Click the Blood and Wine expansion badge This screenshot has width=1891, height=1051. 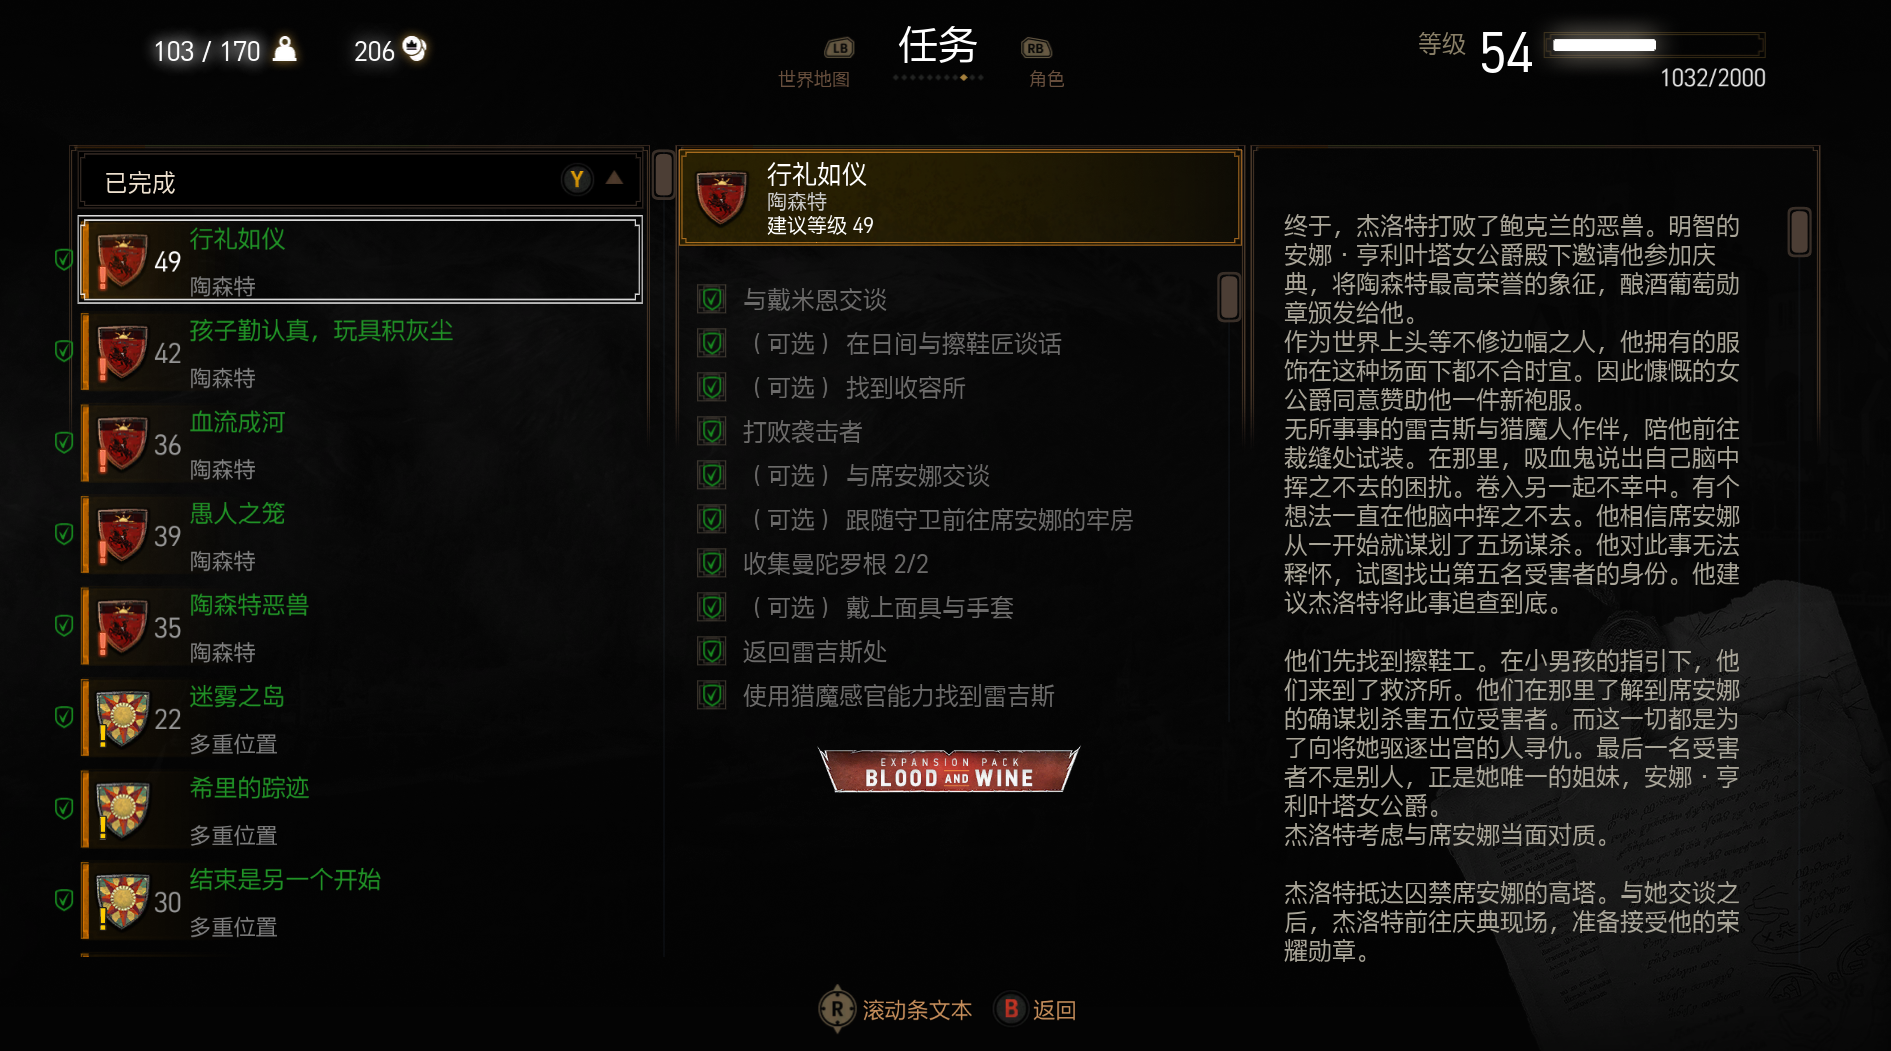[x=949, y=770]
